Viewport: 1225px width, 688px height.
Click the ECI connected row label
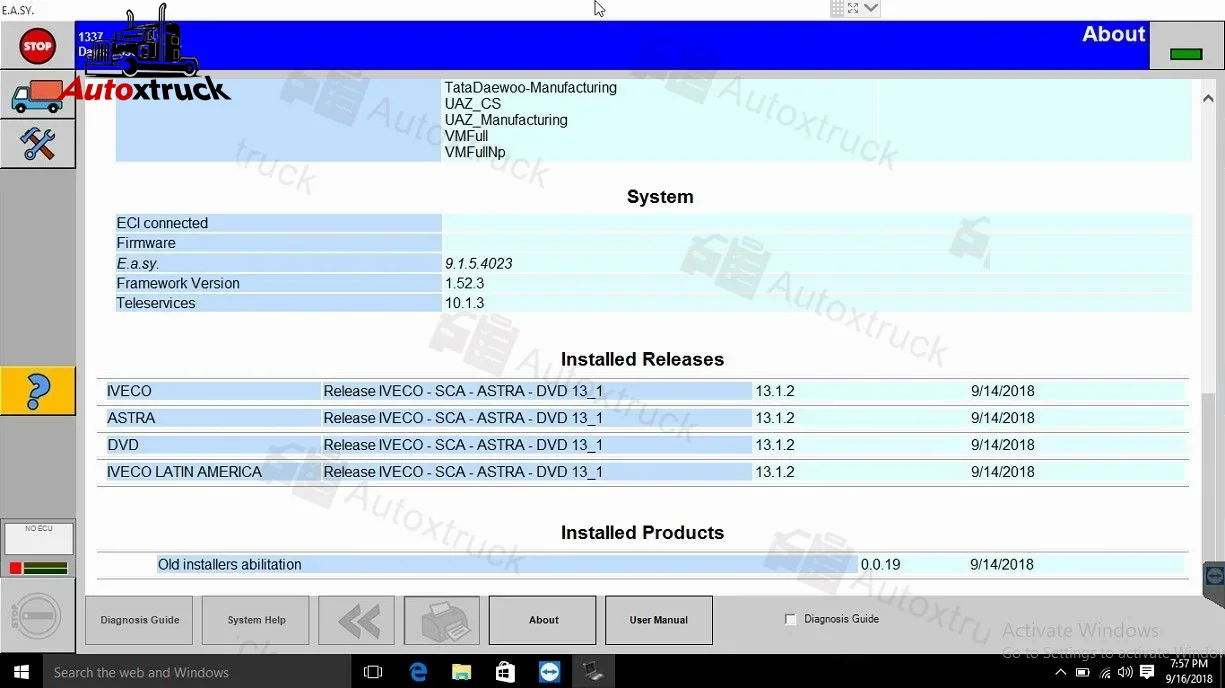(162, 224)
